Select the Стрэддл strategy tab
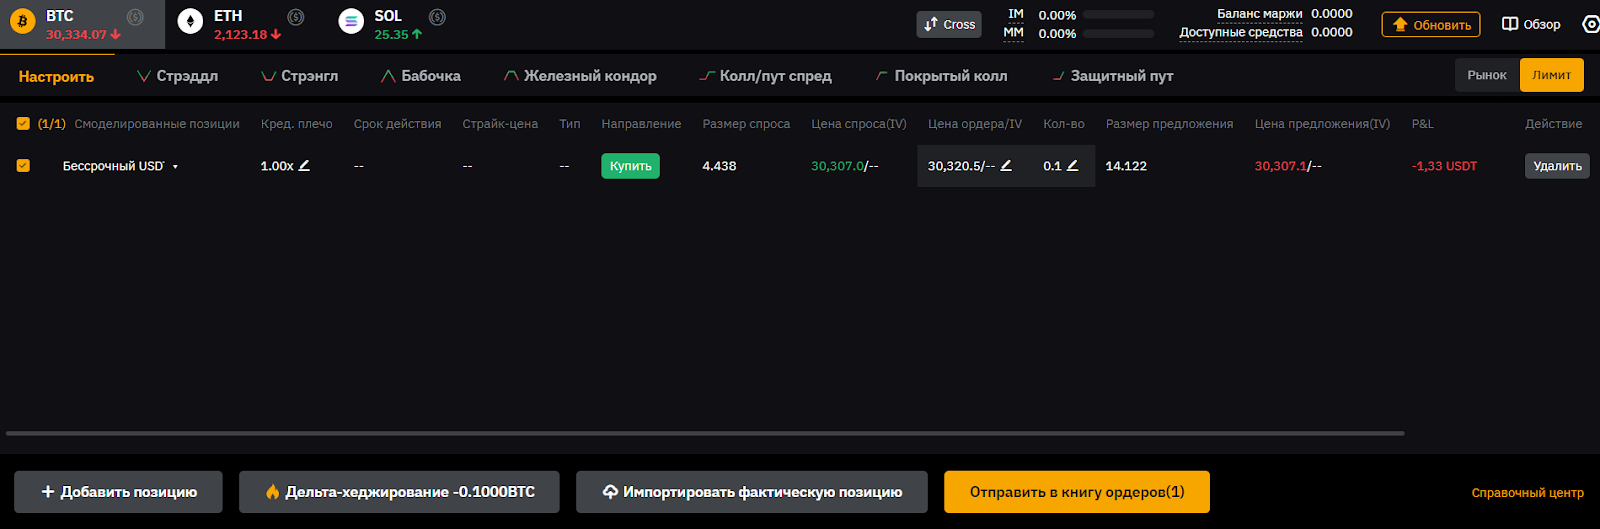 coord(178,76)
